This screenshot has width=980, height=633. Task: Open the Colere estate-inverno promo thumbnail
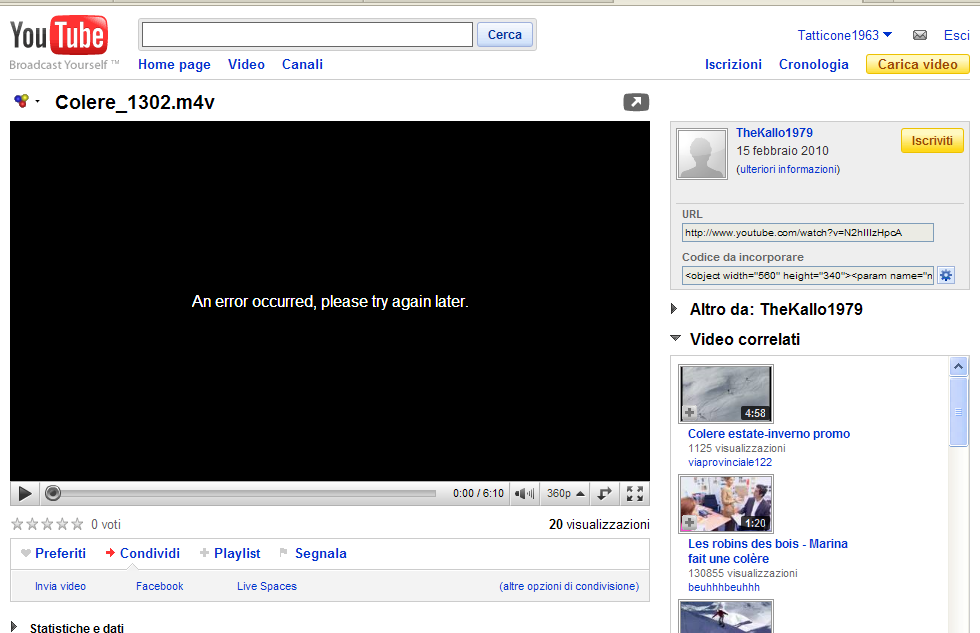(x=725, y=394)
